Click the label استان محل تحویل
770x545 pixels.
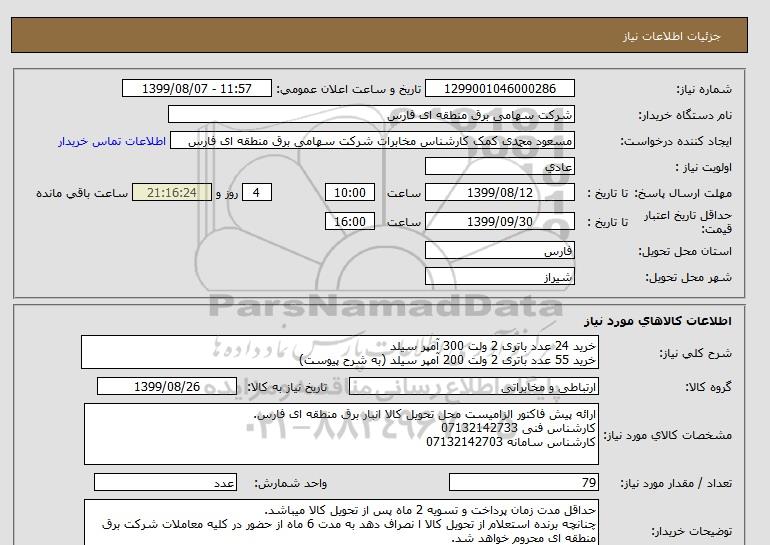685,251
